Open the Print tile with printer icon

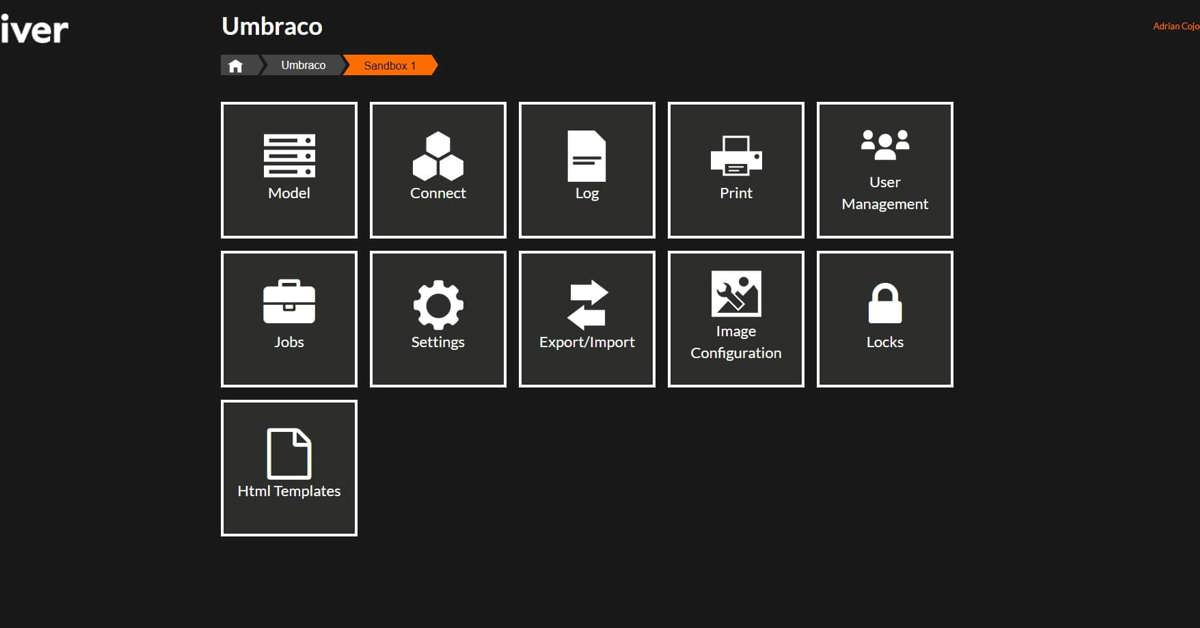point(736,170)
